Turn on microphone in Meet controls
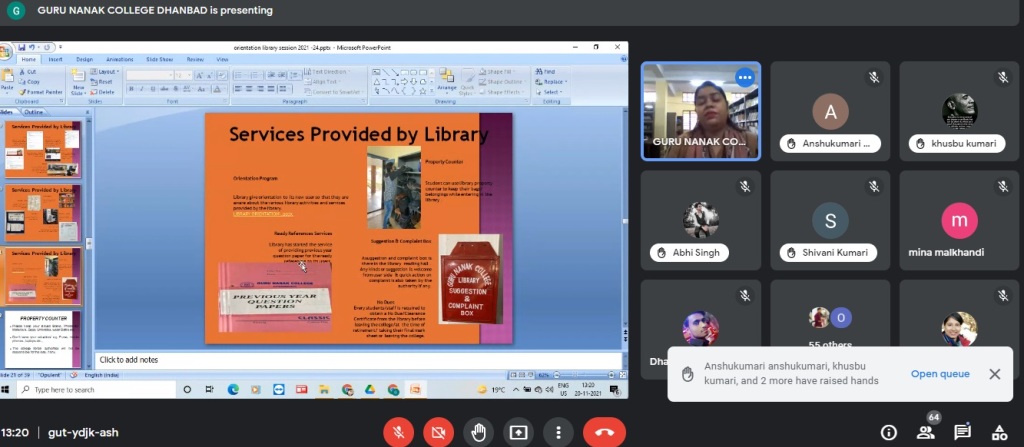This screenshot has width=1024, height=447. pos(398,433)
